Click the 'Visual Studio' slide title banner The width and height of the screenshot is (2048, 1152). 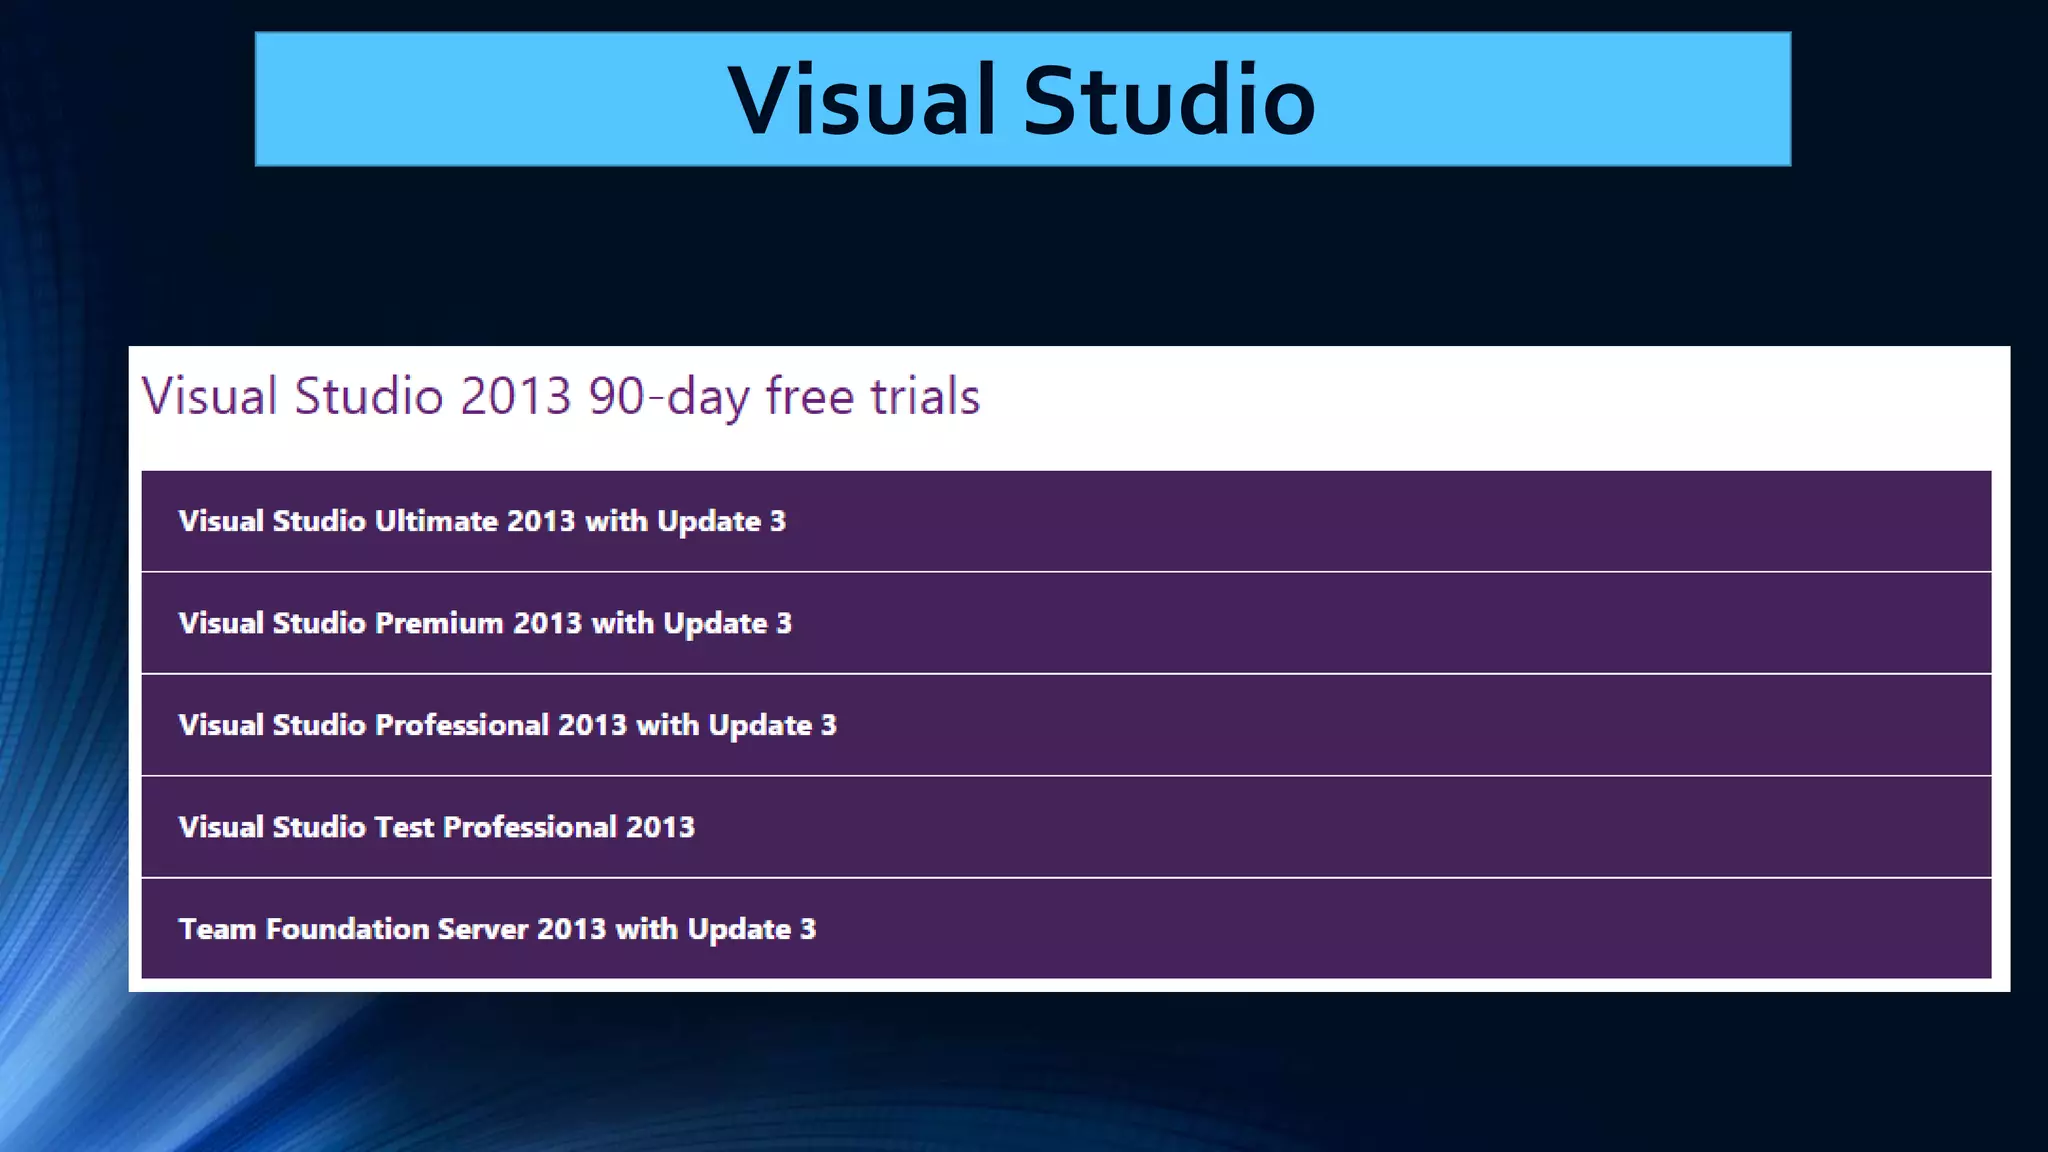tap(1023, 99)
